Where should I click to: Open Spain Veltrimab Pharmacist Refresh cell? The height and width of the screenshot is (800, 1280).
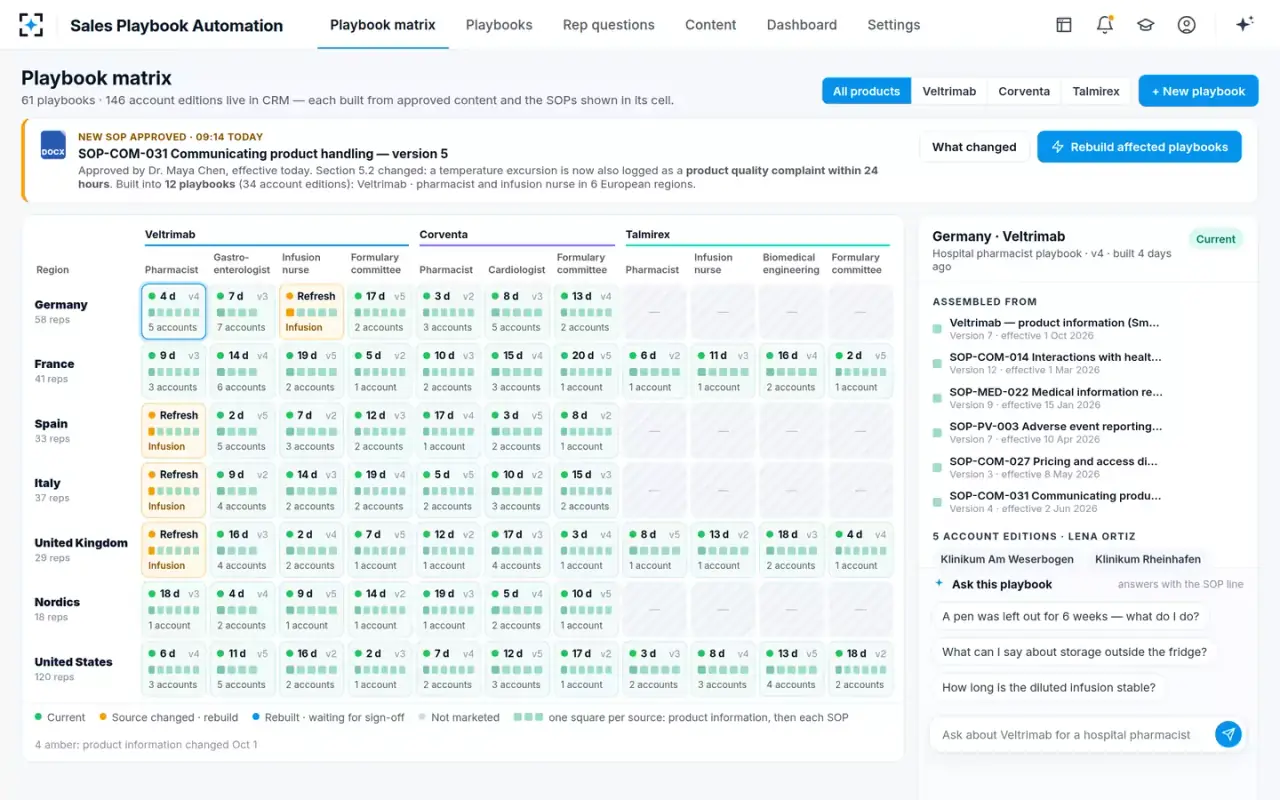(173, 430)
